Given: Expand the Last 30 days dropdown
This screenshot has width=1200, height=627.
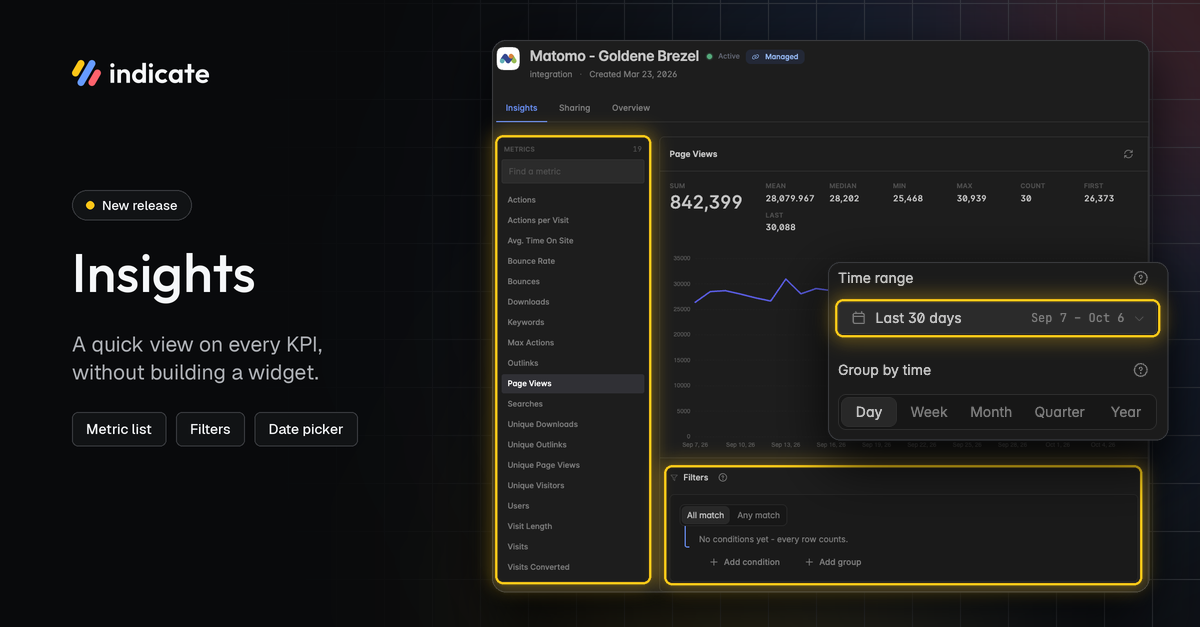Looking at the screenshot, I should [x=998, y=318].
